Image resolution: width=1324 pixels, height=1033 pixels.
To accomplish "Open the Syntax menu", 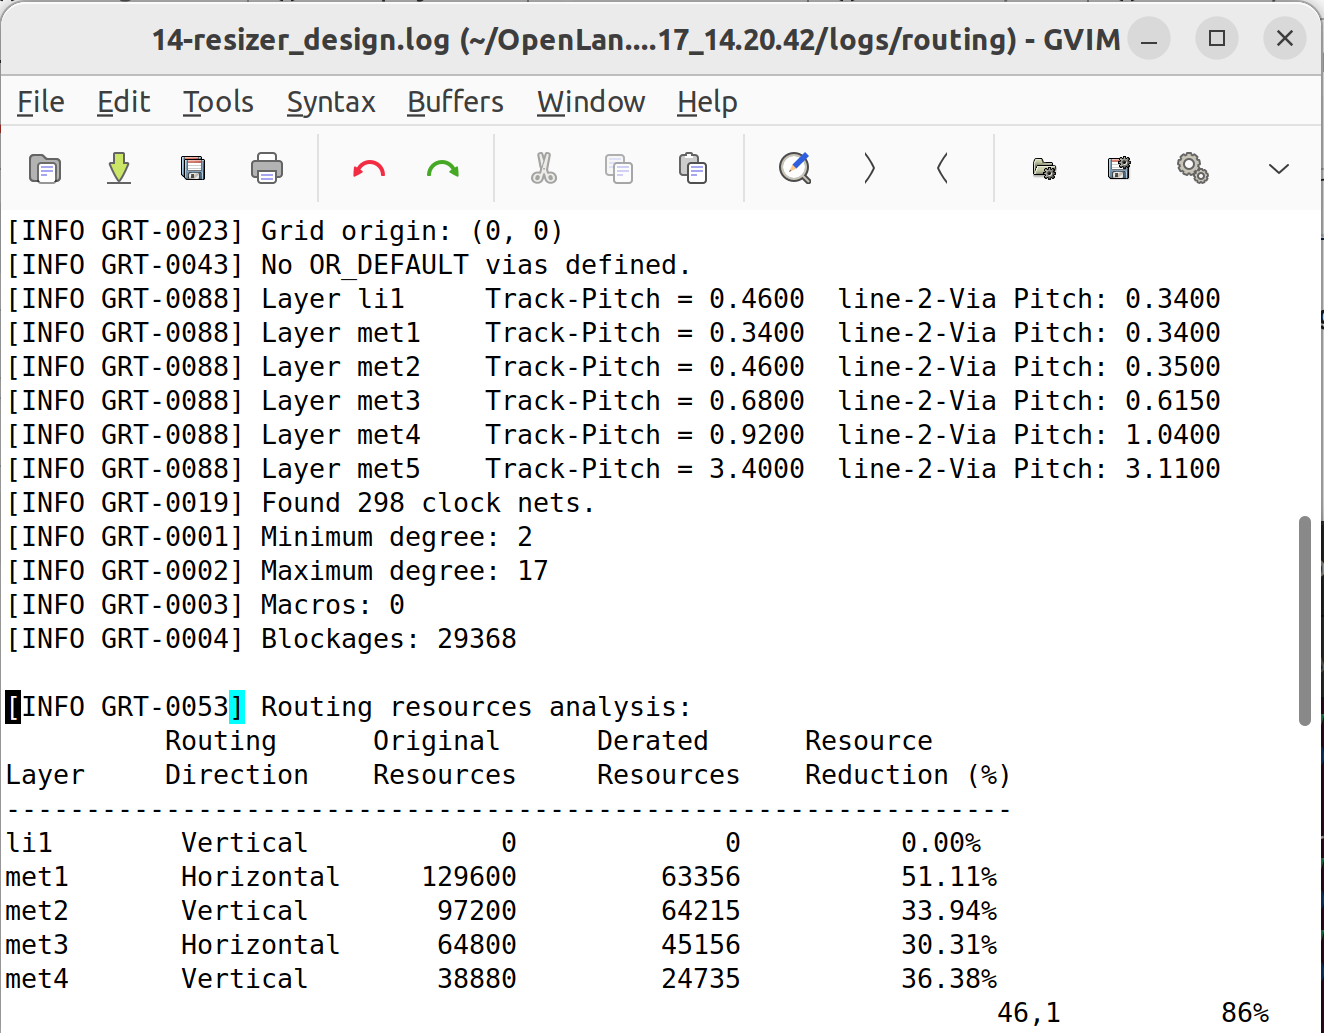I will tap(331, 101).
